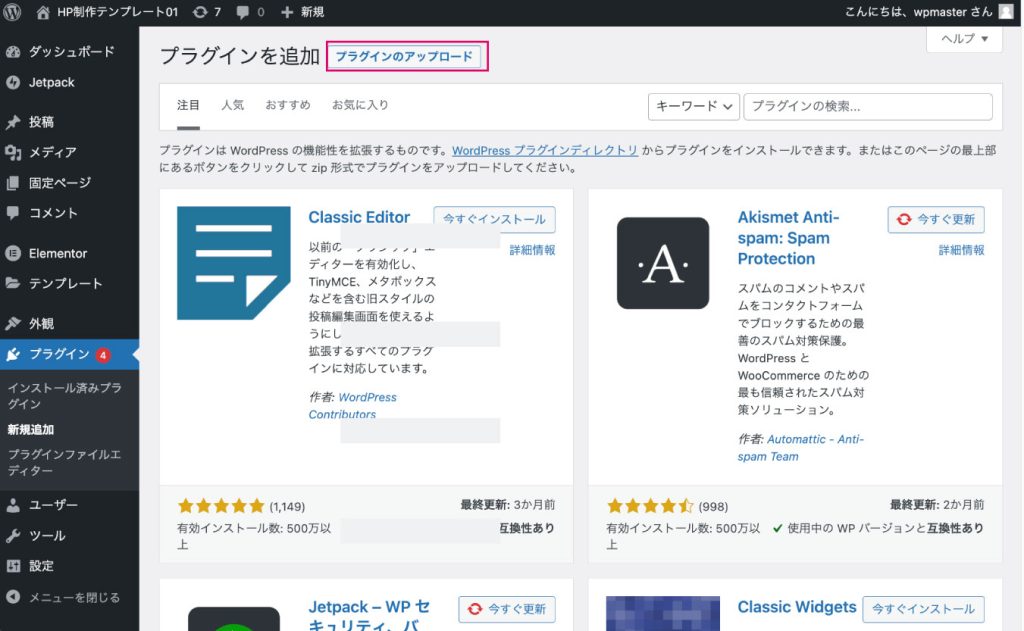Click the ツール wrench icon
Screen dimensions: 1024x631
click(13, 536)
